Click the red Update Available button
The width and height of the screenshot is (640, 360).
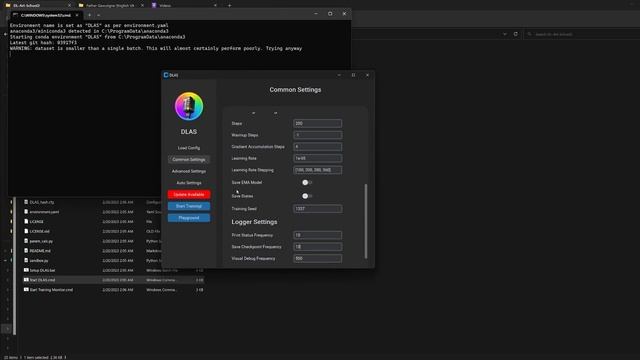(x=189, y=194)
